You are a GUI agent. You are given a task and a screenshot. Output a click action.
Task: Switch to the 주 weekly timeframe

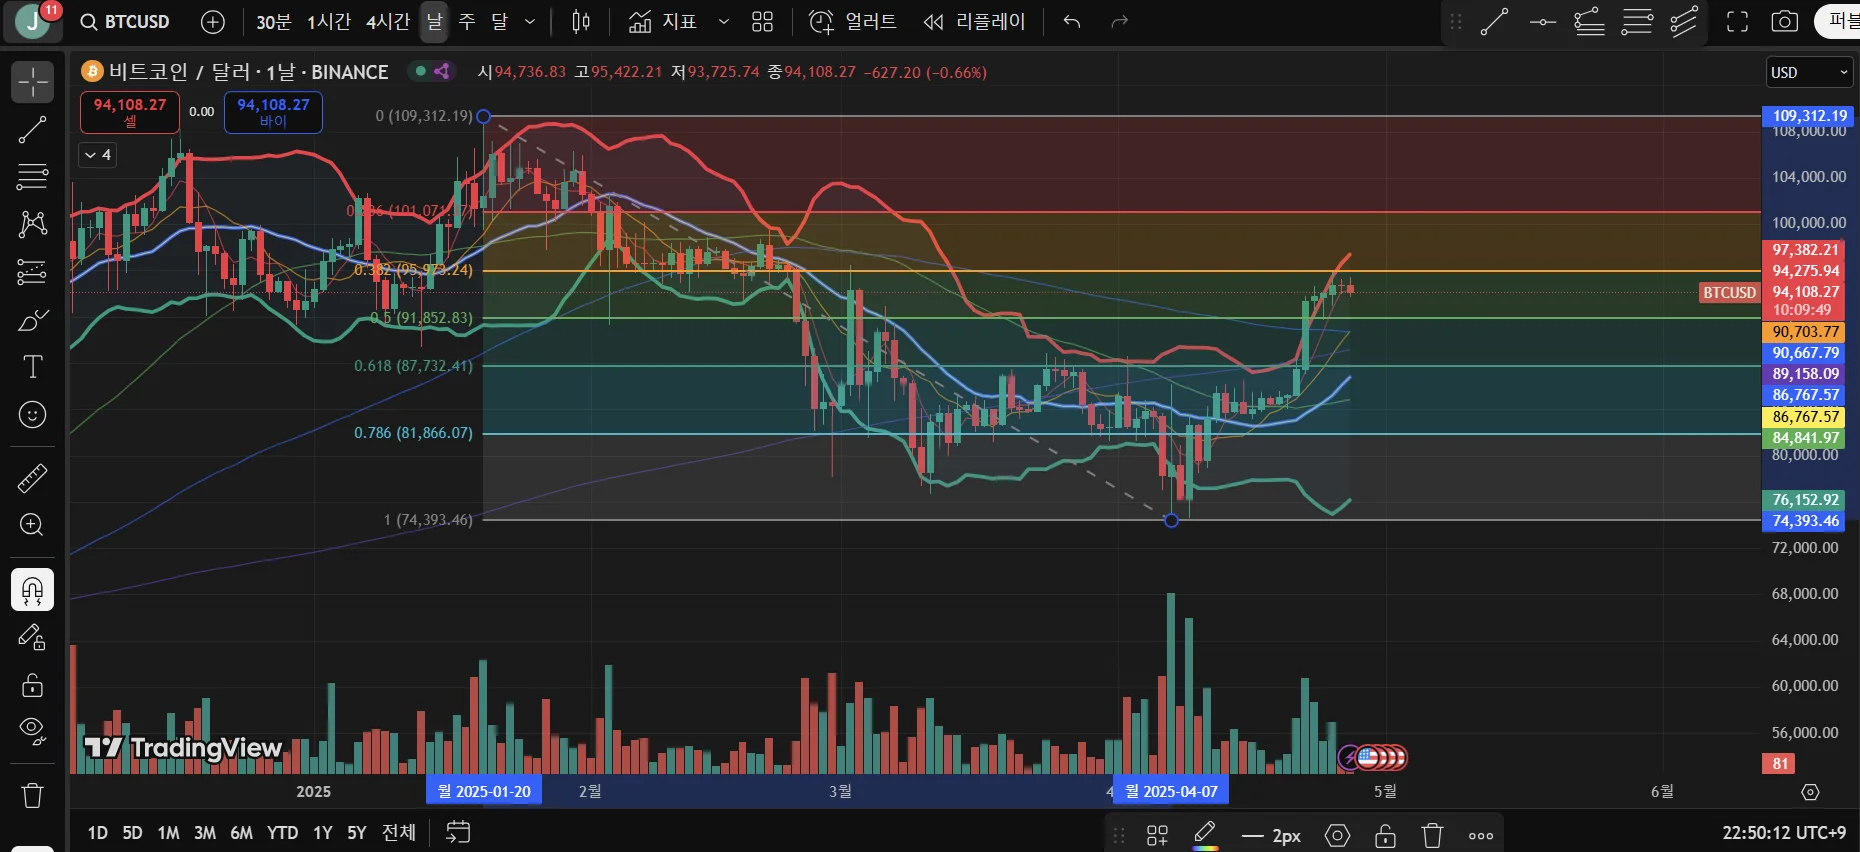pos(467,22)
